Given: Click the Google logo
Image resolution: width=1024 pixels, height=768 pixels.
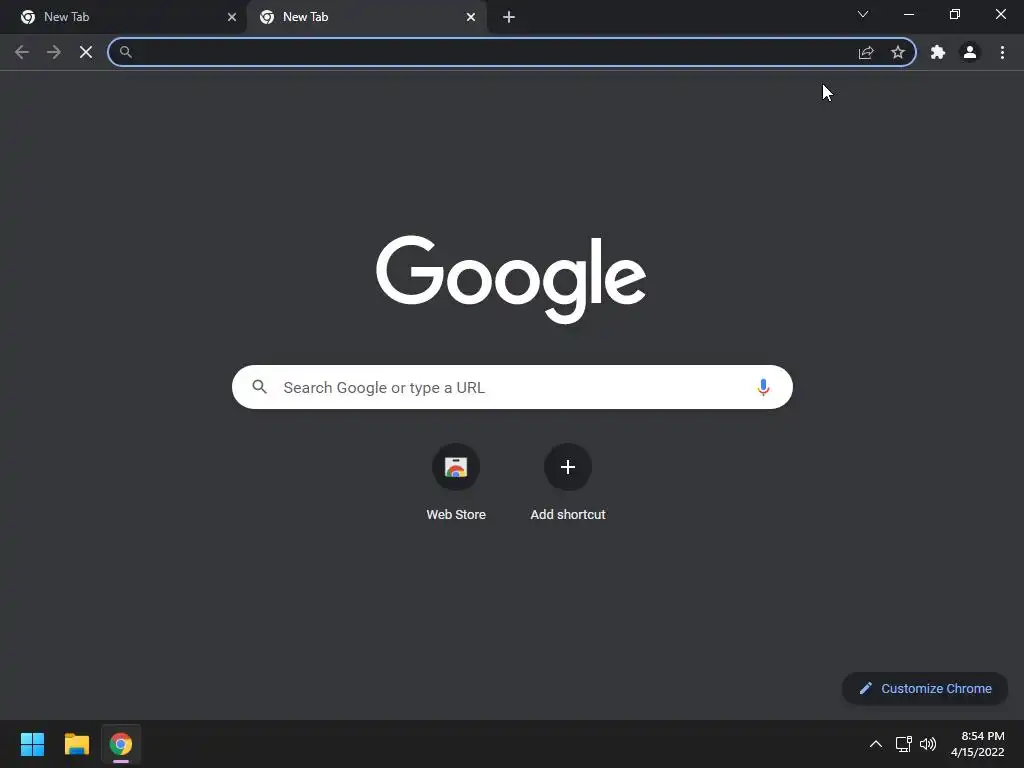Looking at the screenshot, I should [x=511, y=279].
